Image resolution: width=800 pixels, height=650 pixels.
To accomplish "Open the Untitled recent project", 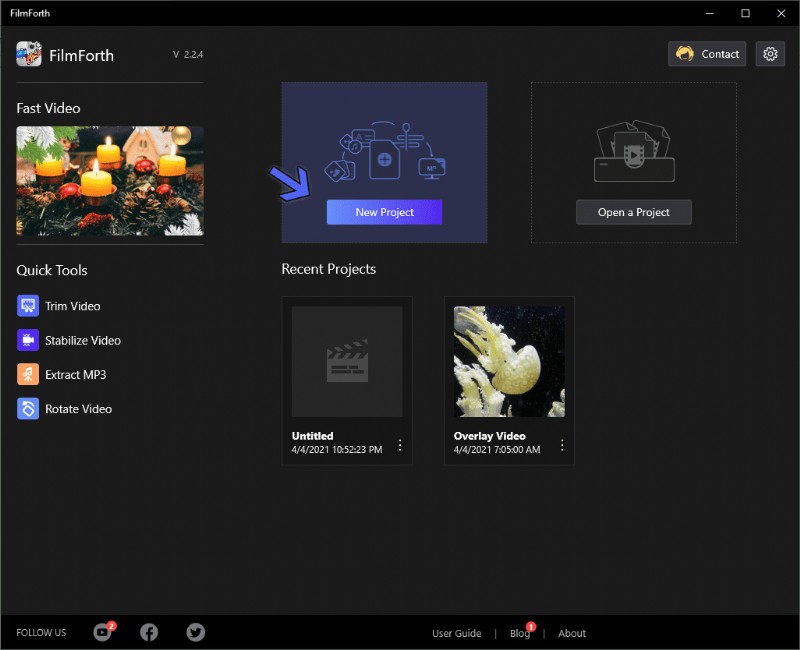I will pyautogui.click(x=347, y=361).
